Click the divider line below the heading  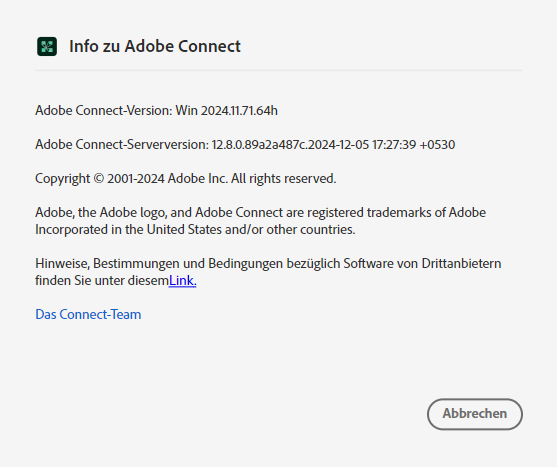click(x=279, y=70)
